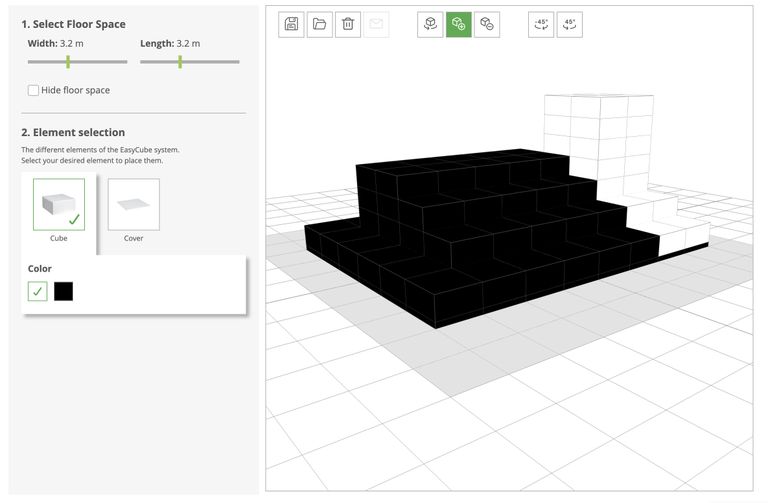Click the Length slider handle
The width and height of the screenshot is (768, 503).
(x=180, y=62)
